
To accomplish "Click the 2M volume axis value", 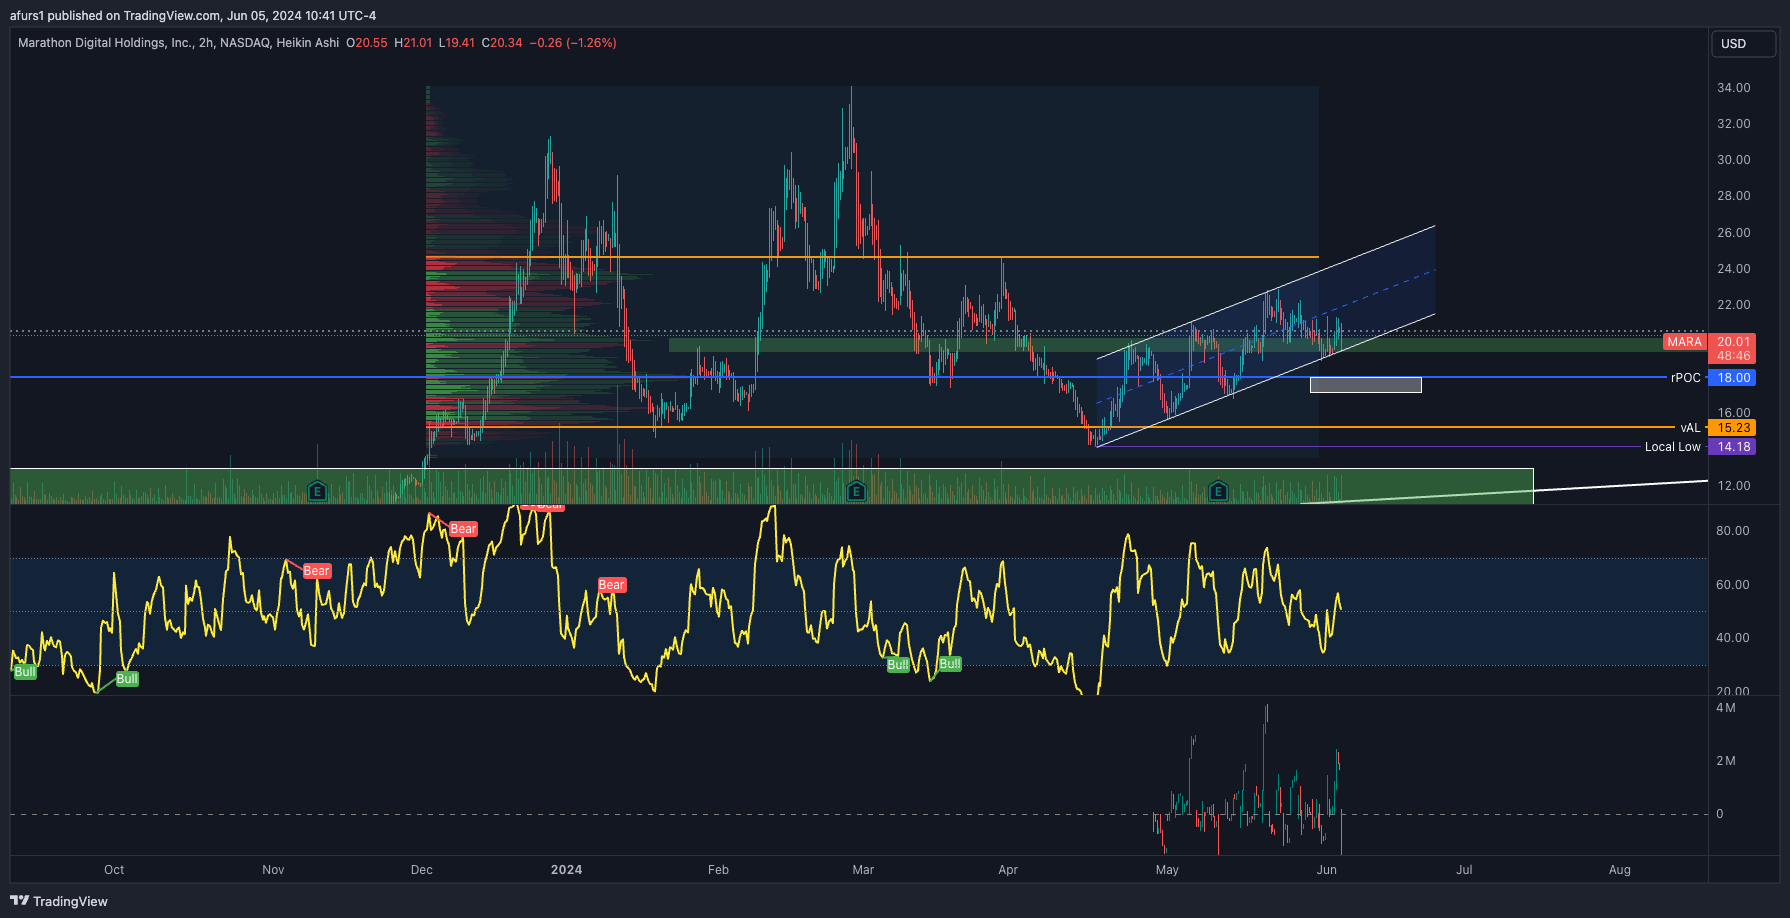I will click(1726, 761).
